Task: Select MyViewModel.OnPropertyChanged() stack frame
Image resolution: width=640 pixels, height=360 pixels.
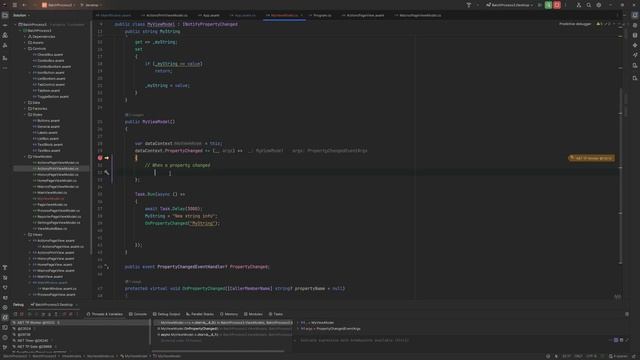Action: pos(223,329)
